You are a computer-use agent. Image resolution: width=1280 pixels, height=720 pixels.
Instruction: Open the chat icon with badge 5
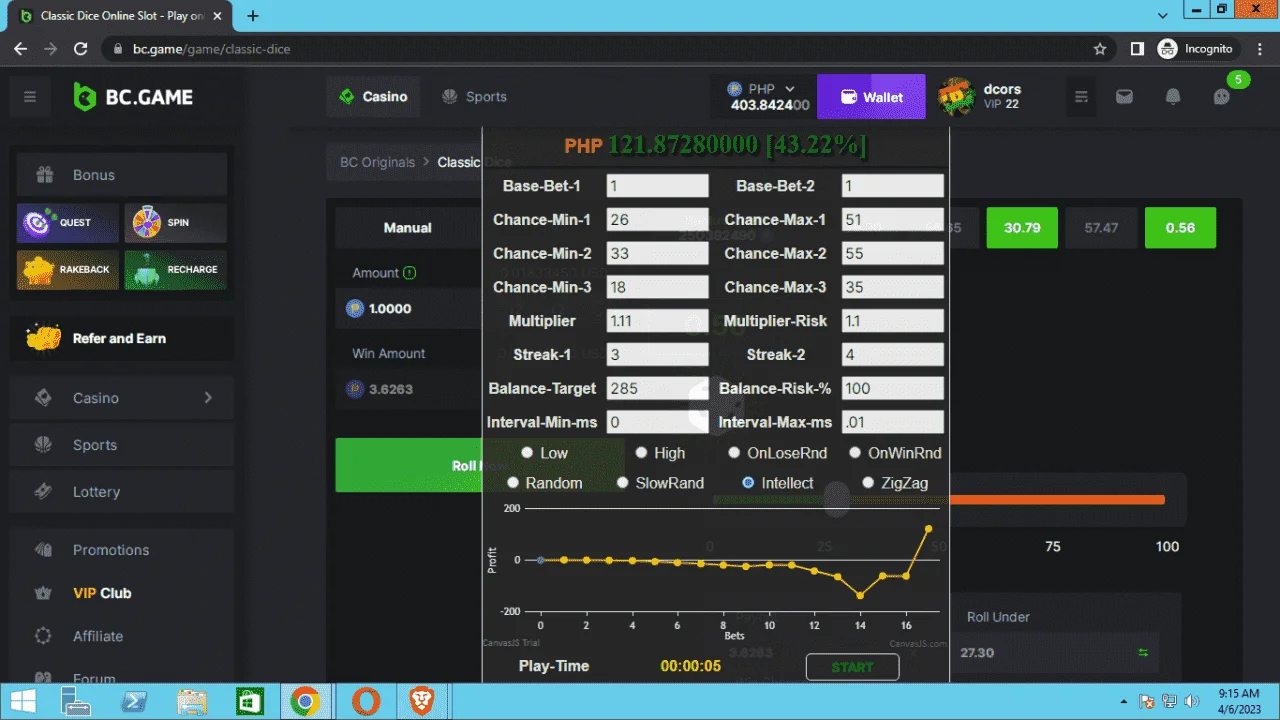pos(1222,97)
